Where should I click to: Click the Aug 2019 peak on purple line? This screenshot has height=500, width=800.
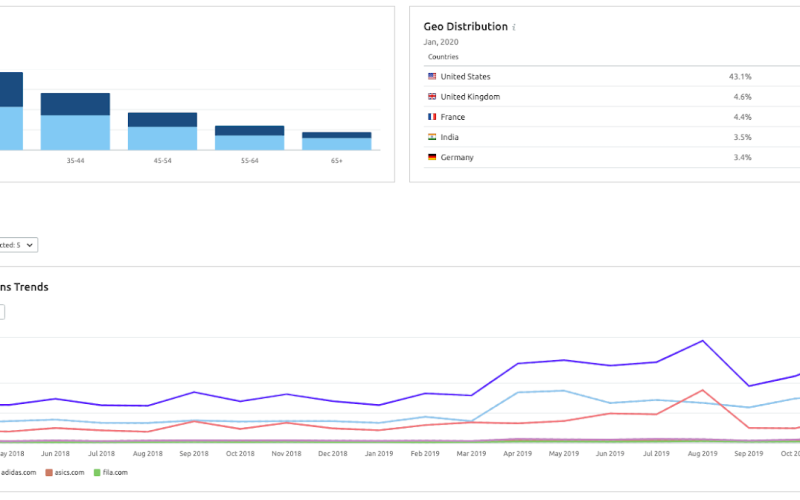[703, 341]
